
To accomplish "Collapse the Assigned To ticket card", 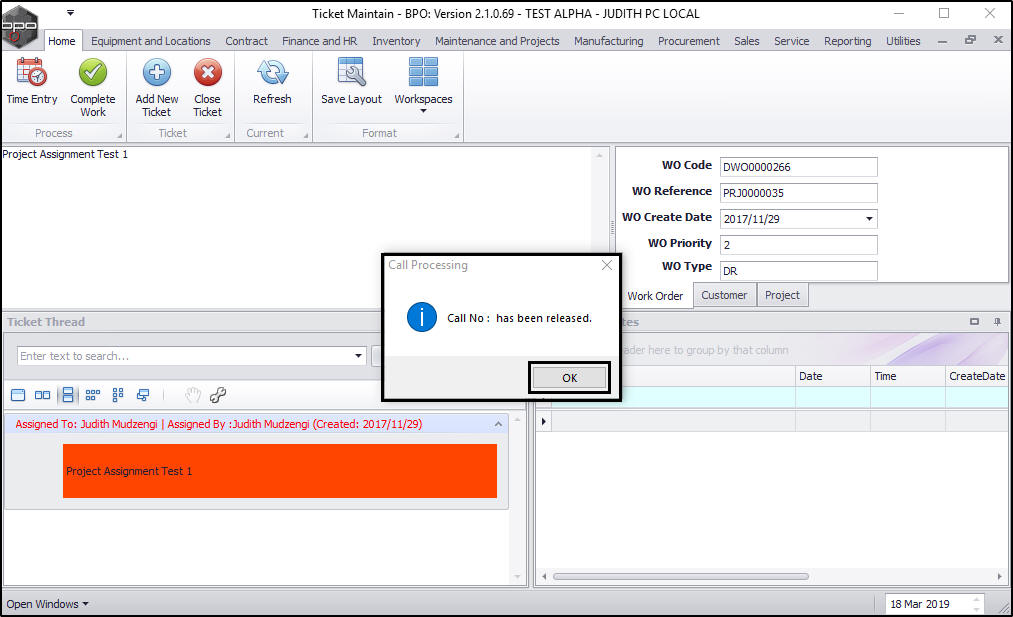I will click(498, 424).
